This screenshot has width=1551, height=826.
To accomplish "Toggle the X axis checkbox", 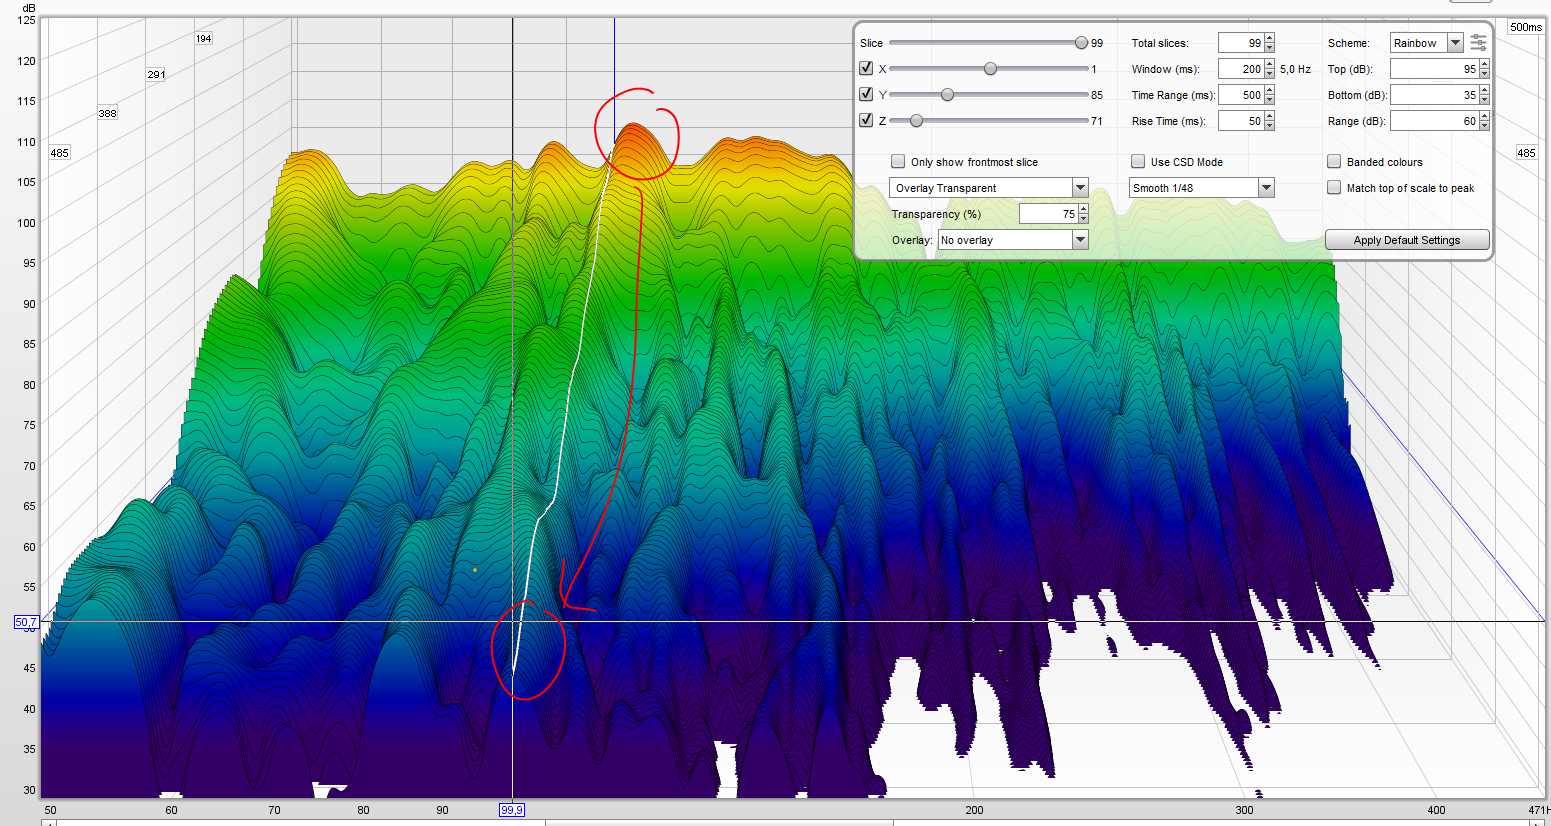I will point(866,69).
